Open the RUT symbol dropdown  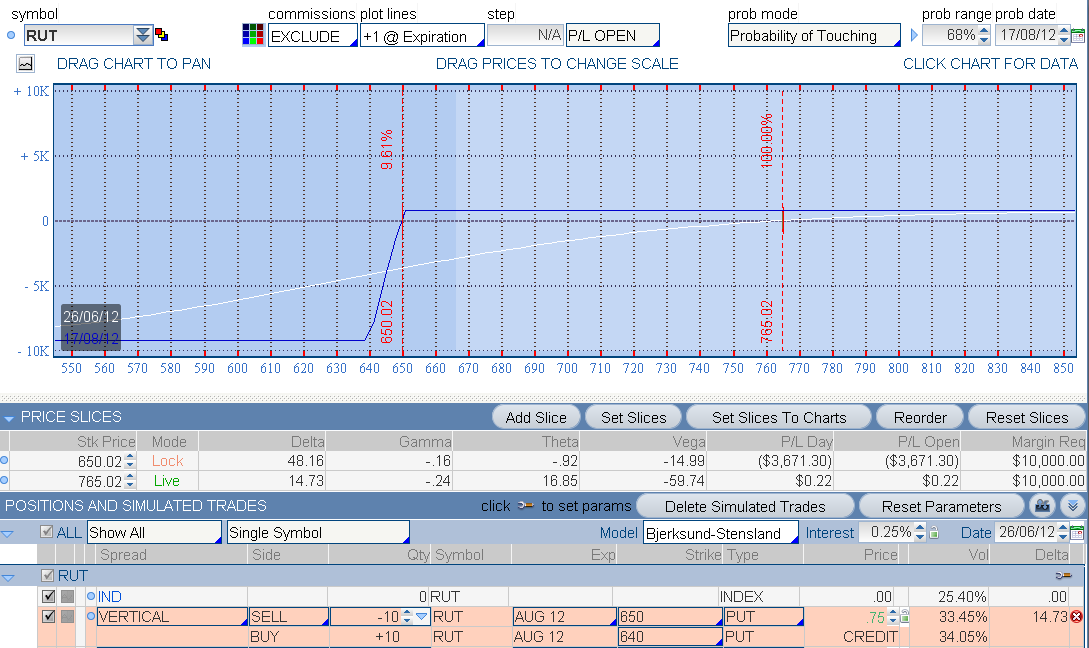pyautogui.click(x=143, y=36)
